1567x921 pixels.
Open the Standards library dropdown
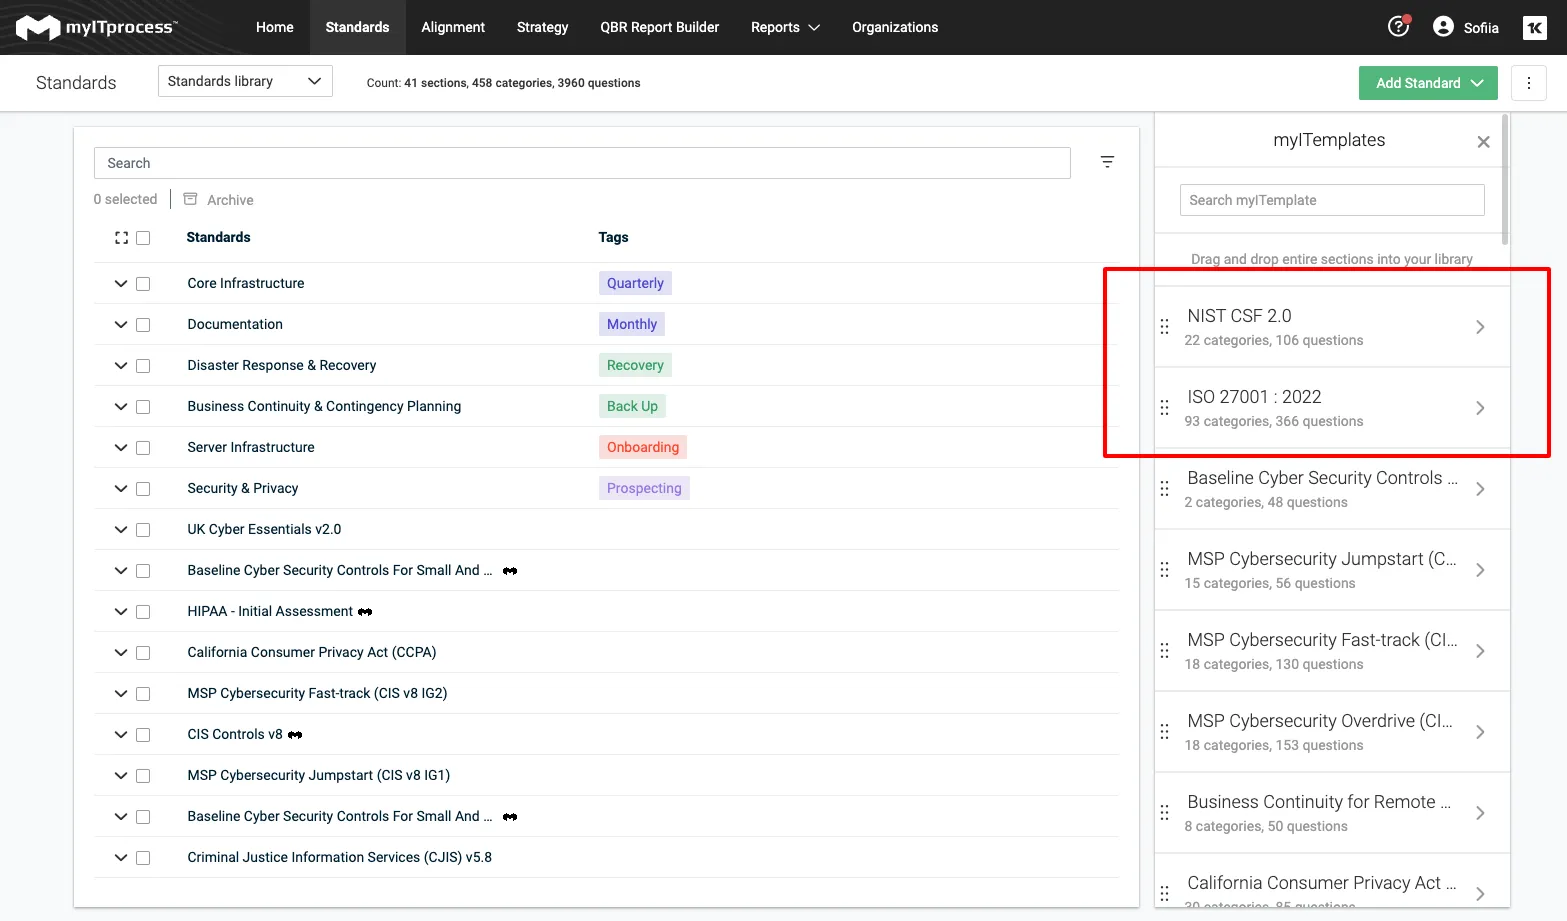pos(245,81)
